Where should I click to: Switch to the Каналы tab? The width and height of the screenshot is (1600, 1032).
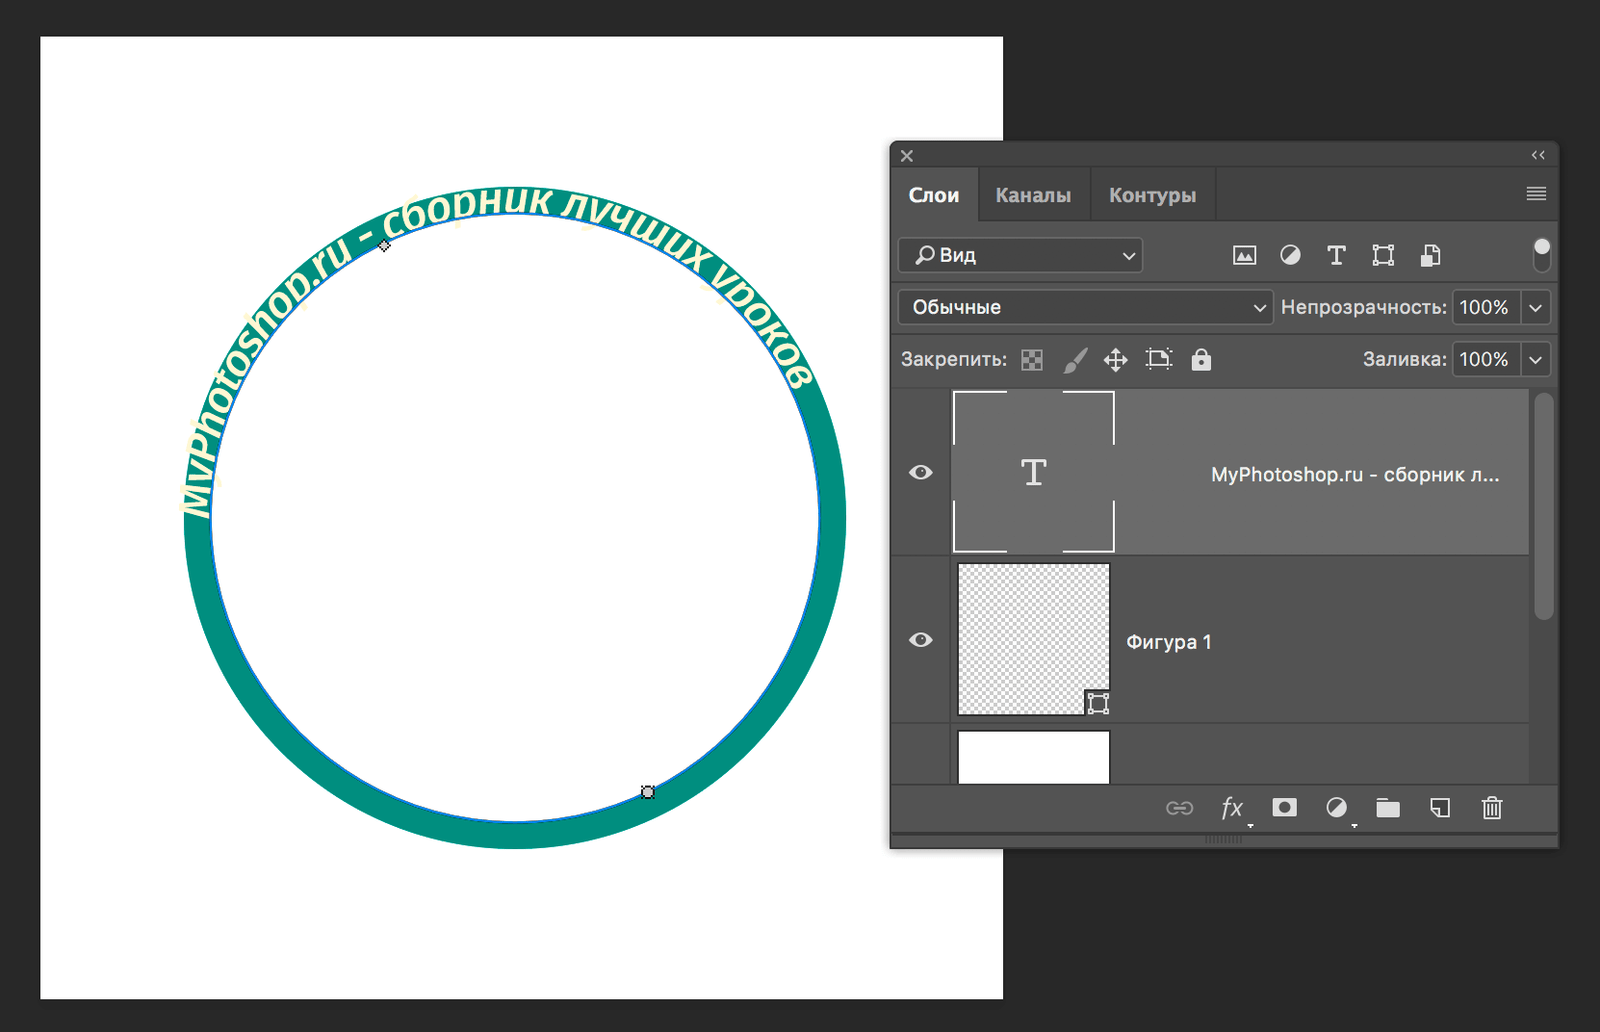[x=1033, y=195]
